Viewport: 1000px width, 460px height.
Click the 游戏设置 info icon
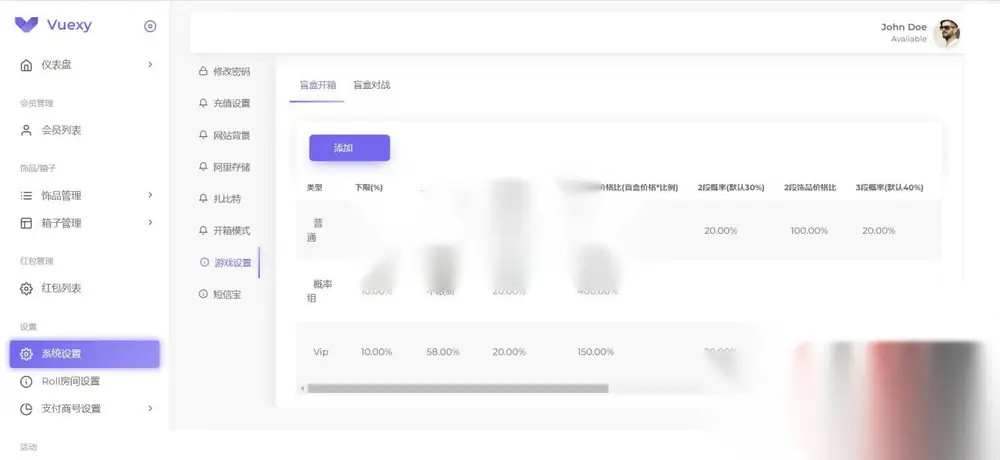coord(204,262)
